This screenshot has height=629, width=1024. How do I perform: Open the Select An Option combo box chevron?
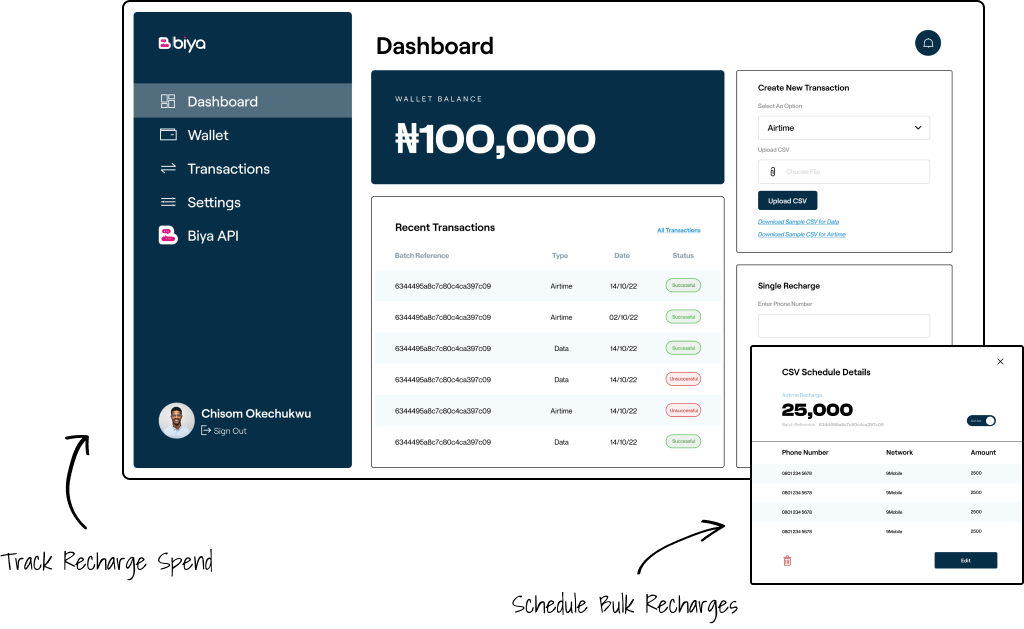click(x=919, y=127)
